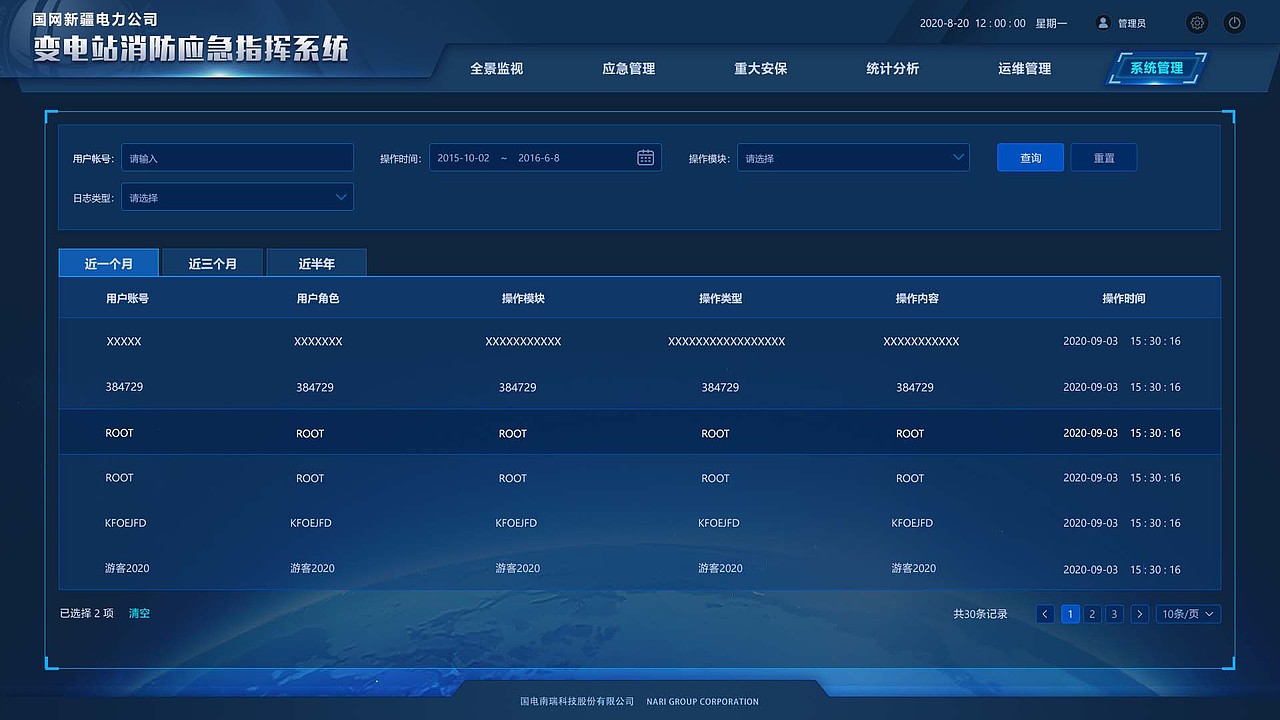Open the 操作模块 dropdown
Viewport: 1280px width, 720px height.
[x=851, y=157]
